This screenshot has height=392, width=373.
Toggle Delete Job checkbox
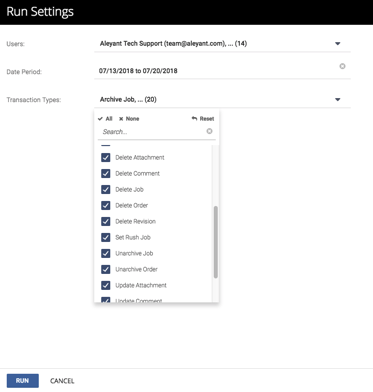pos(106,189)
